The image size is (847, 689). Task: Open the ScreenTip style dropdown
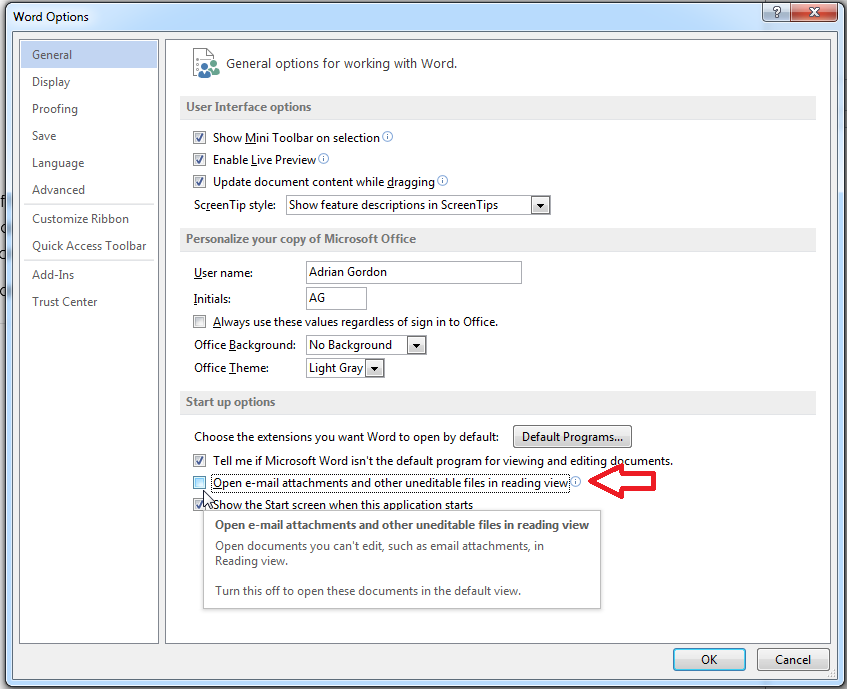[540, 205]
